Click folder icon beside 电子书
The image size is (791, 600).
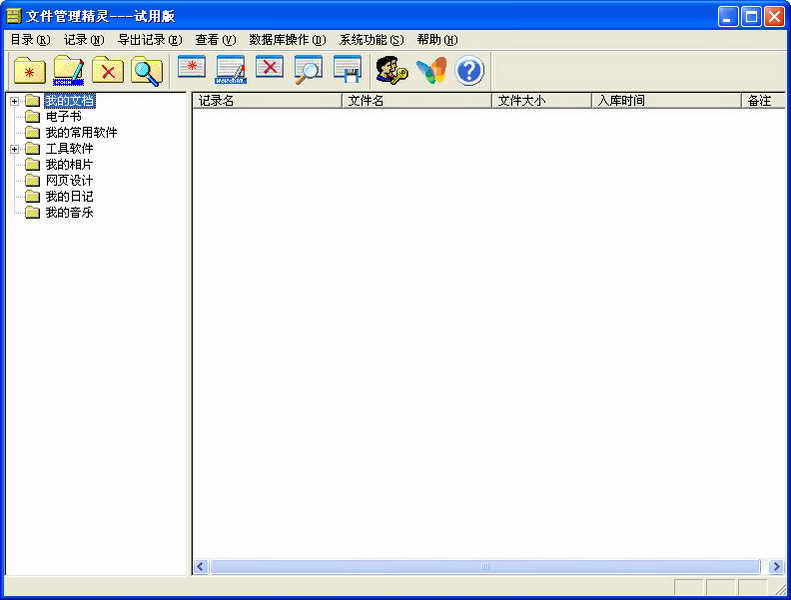tap(33, 117)
